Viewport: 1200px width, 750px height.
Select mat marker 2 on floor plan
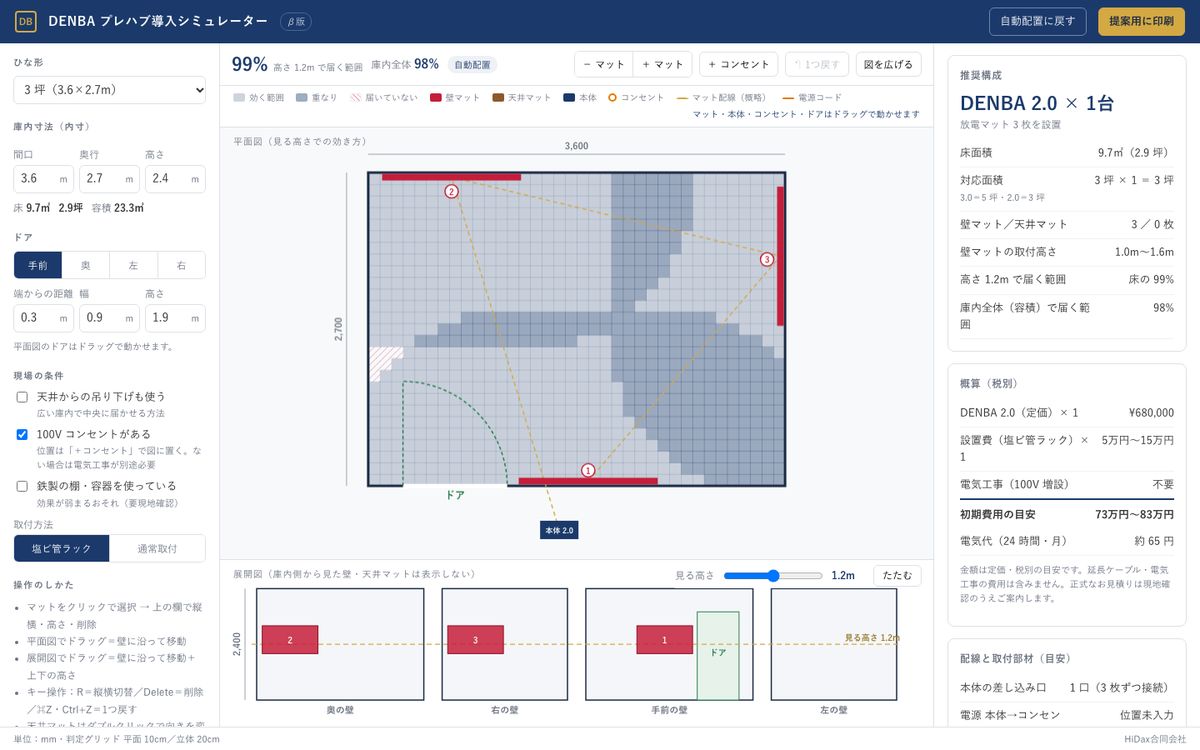pos(451,191)
